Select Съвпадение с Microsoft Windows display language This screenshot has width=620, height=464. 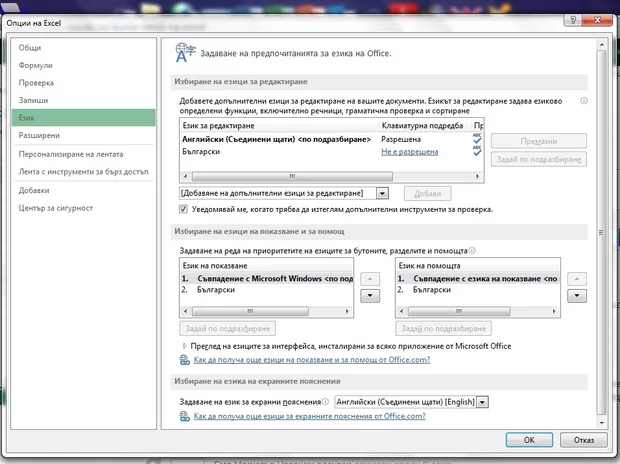tap(267, 278)
